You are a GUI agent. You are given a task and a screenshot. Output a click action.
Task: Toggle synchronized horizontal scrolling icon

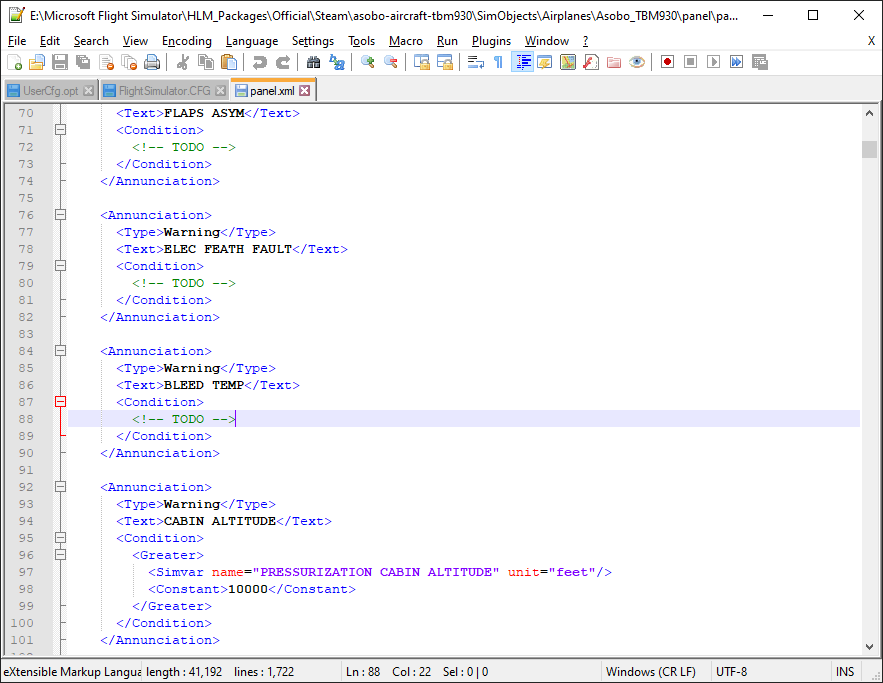pyautogui.click(x=444, y=62)
